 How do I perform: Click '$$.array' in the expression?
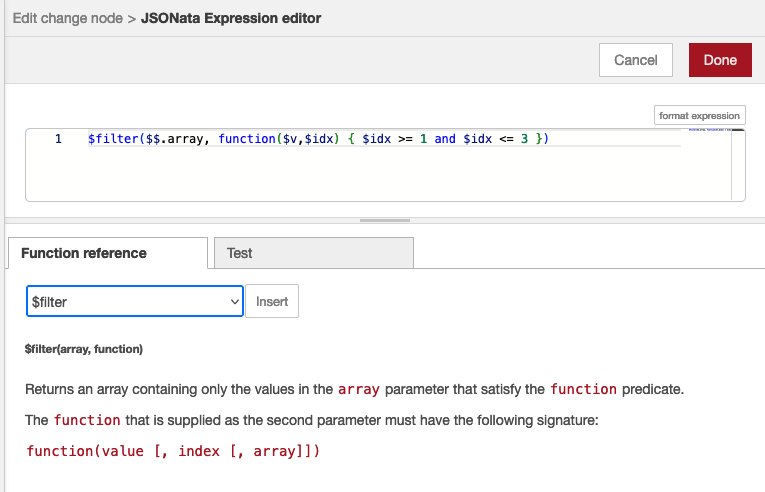point(174,139)
